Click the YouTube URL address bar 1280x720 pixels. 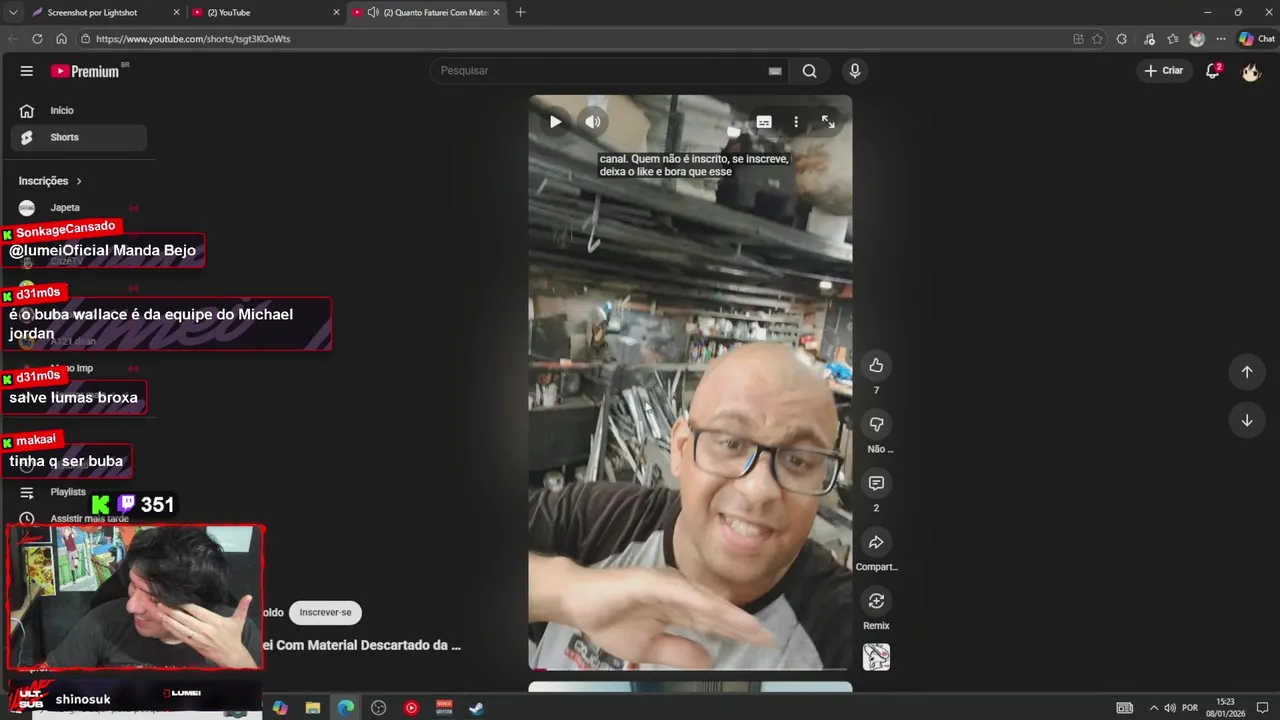point(570,39)
